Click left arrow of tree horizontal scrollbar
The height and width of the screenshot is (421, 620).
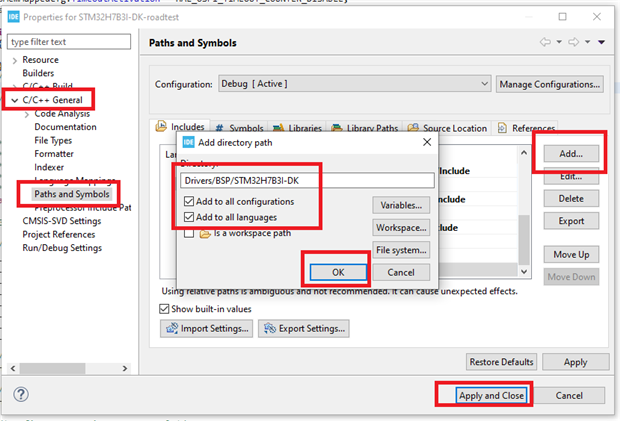[13, 368]
